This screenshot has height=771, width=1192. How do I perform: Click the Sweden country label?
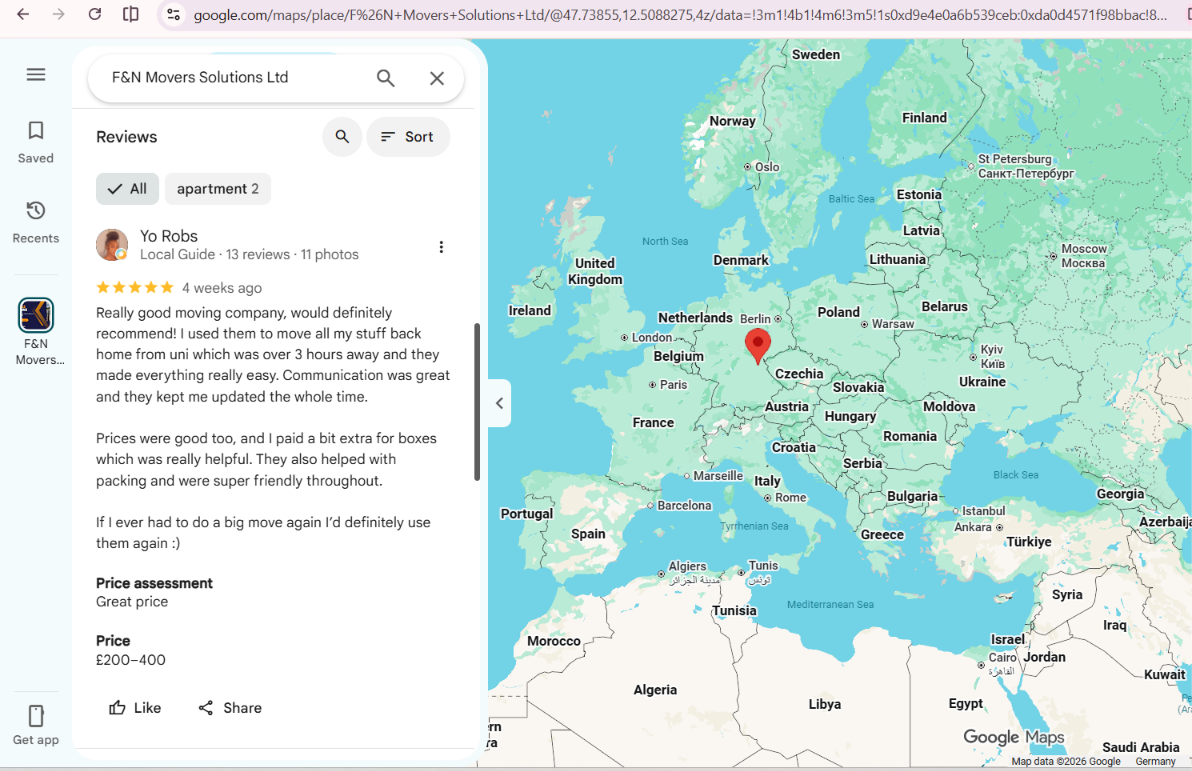point(816,55)
